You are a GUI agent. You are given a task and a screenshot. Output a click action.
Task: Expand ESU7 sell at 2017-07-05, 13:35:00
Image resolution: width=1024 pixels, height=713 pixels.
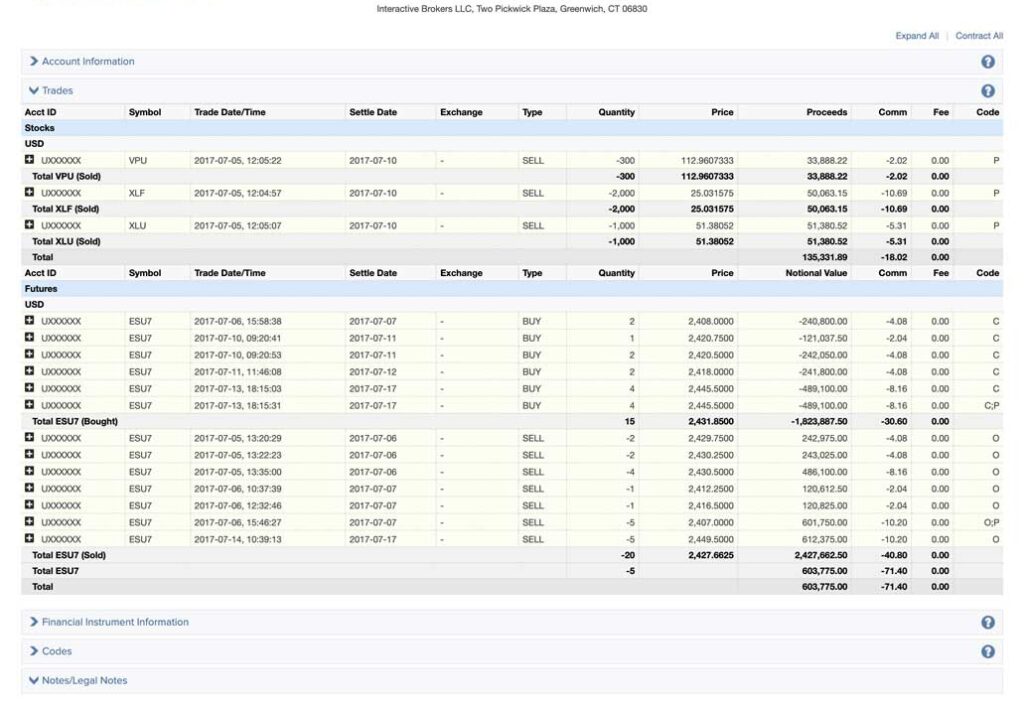click(29, 472)
